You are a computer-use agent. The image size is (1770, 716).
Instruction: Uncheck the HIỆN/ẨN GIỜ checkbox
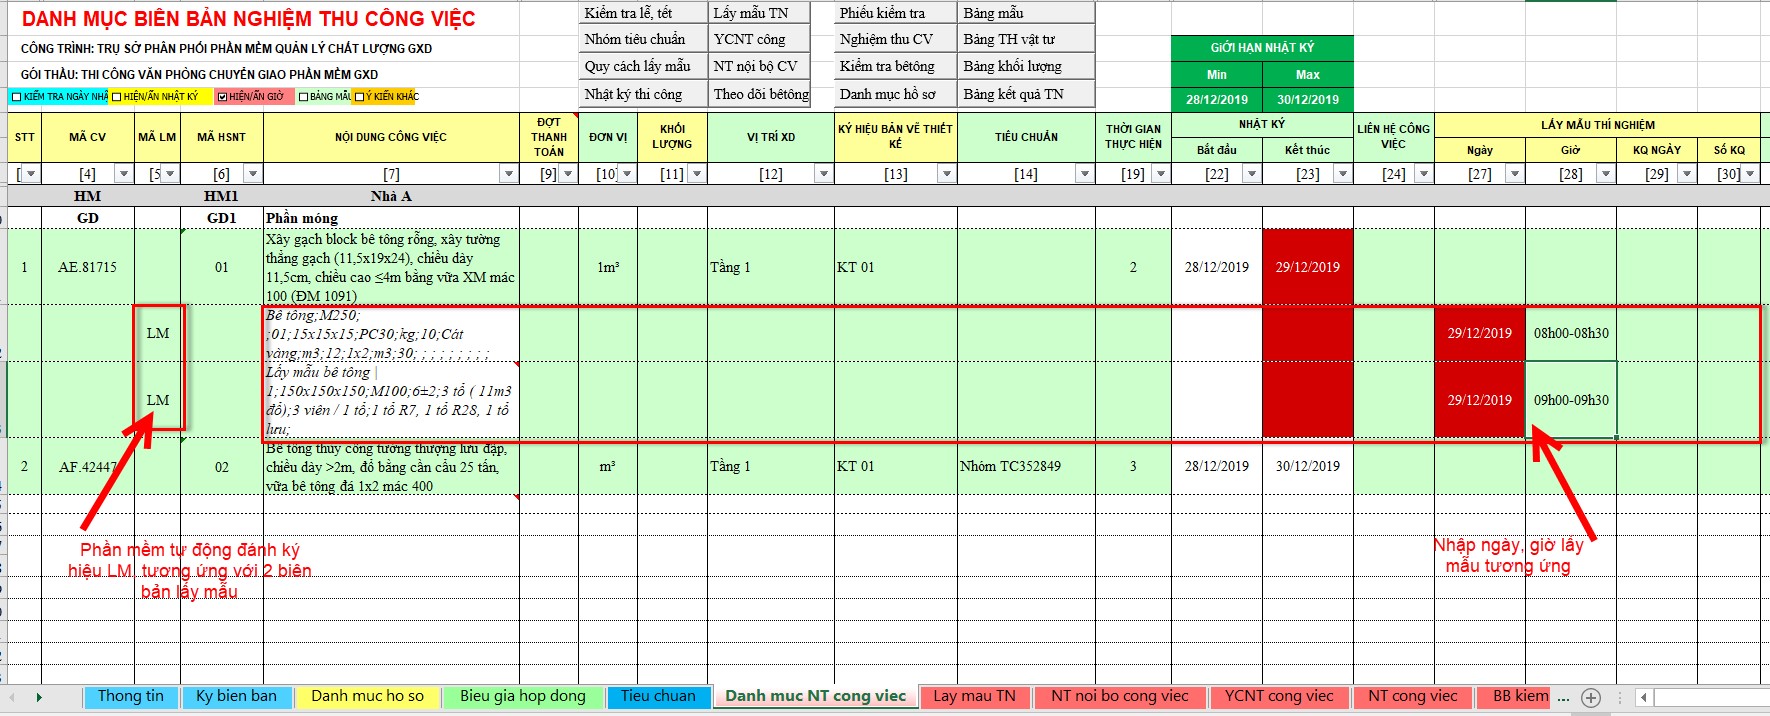point(222,97)
